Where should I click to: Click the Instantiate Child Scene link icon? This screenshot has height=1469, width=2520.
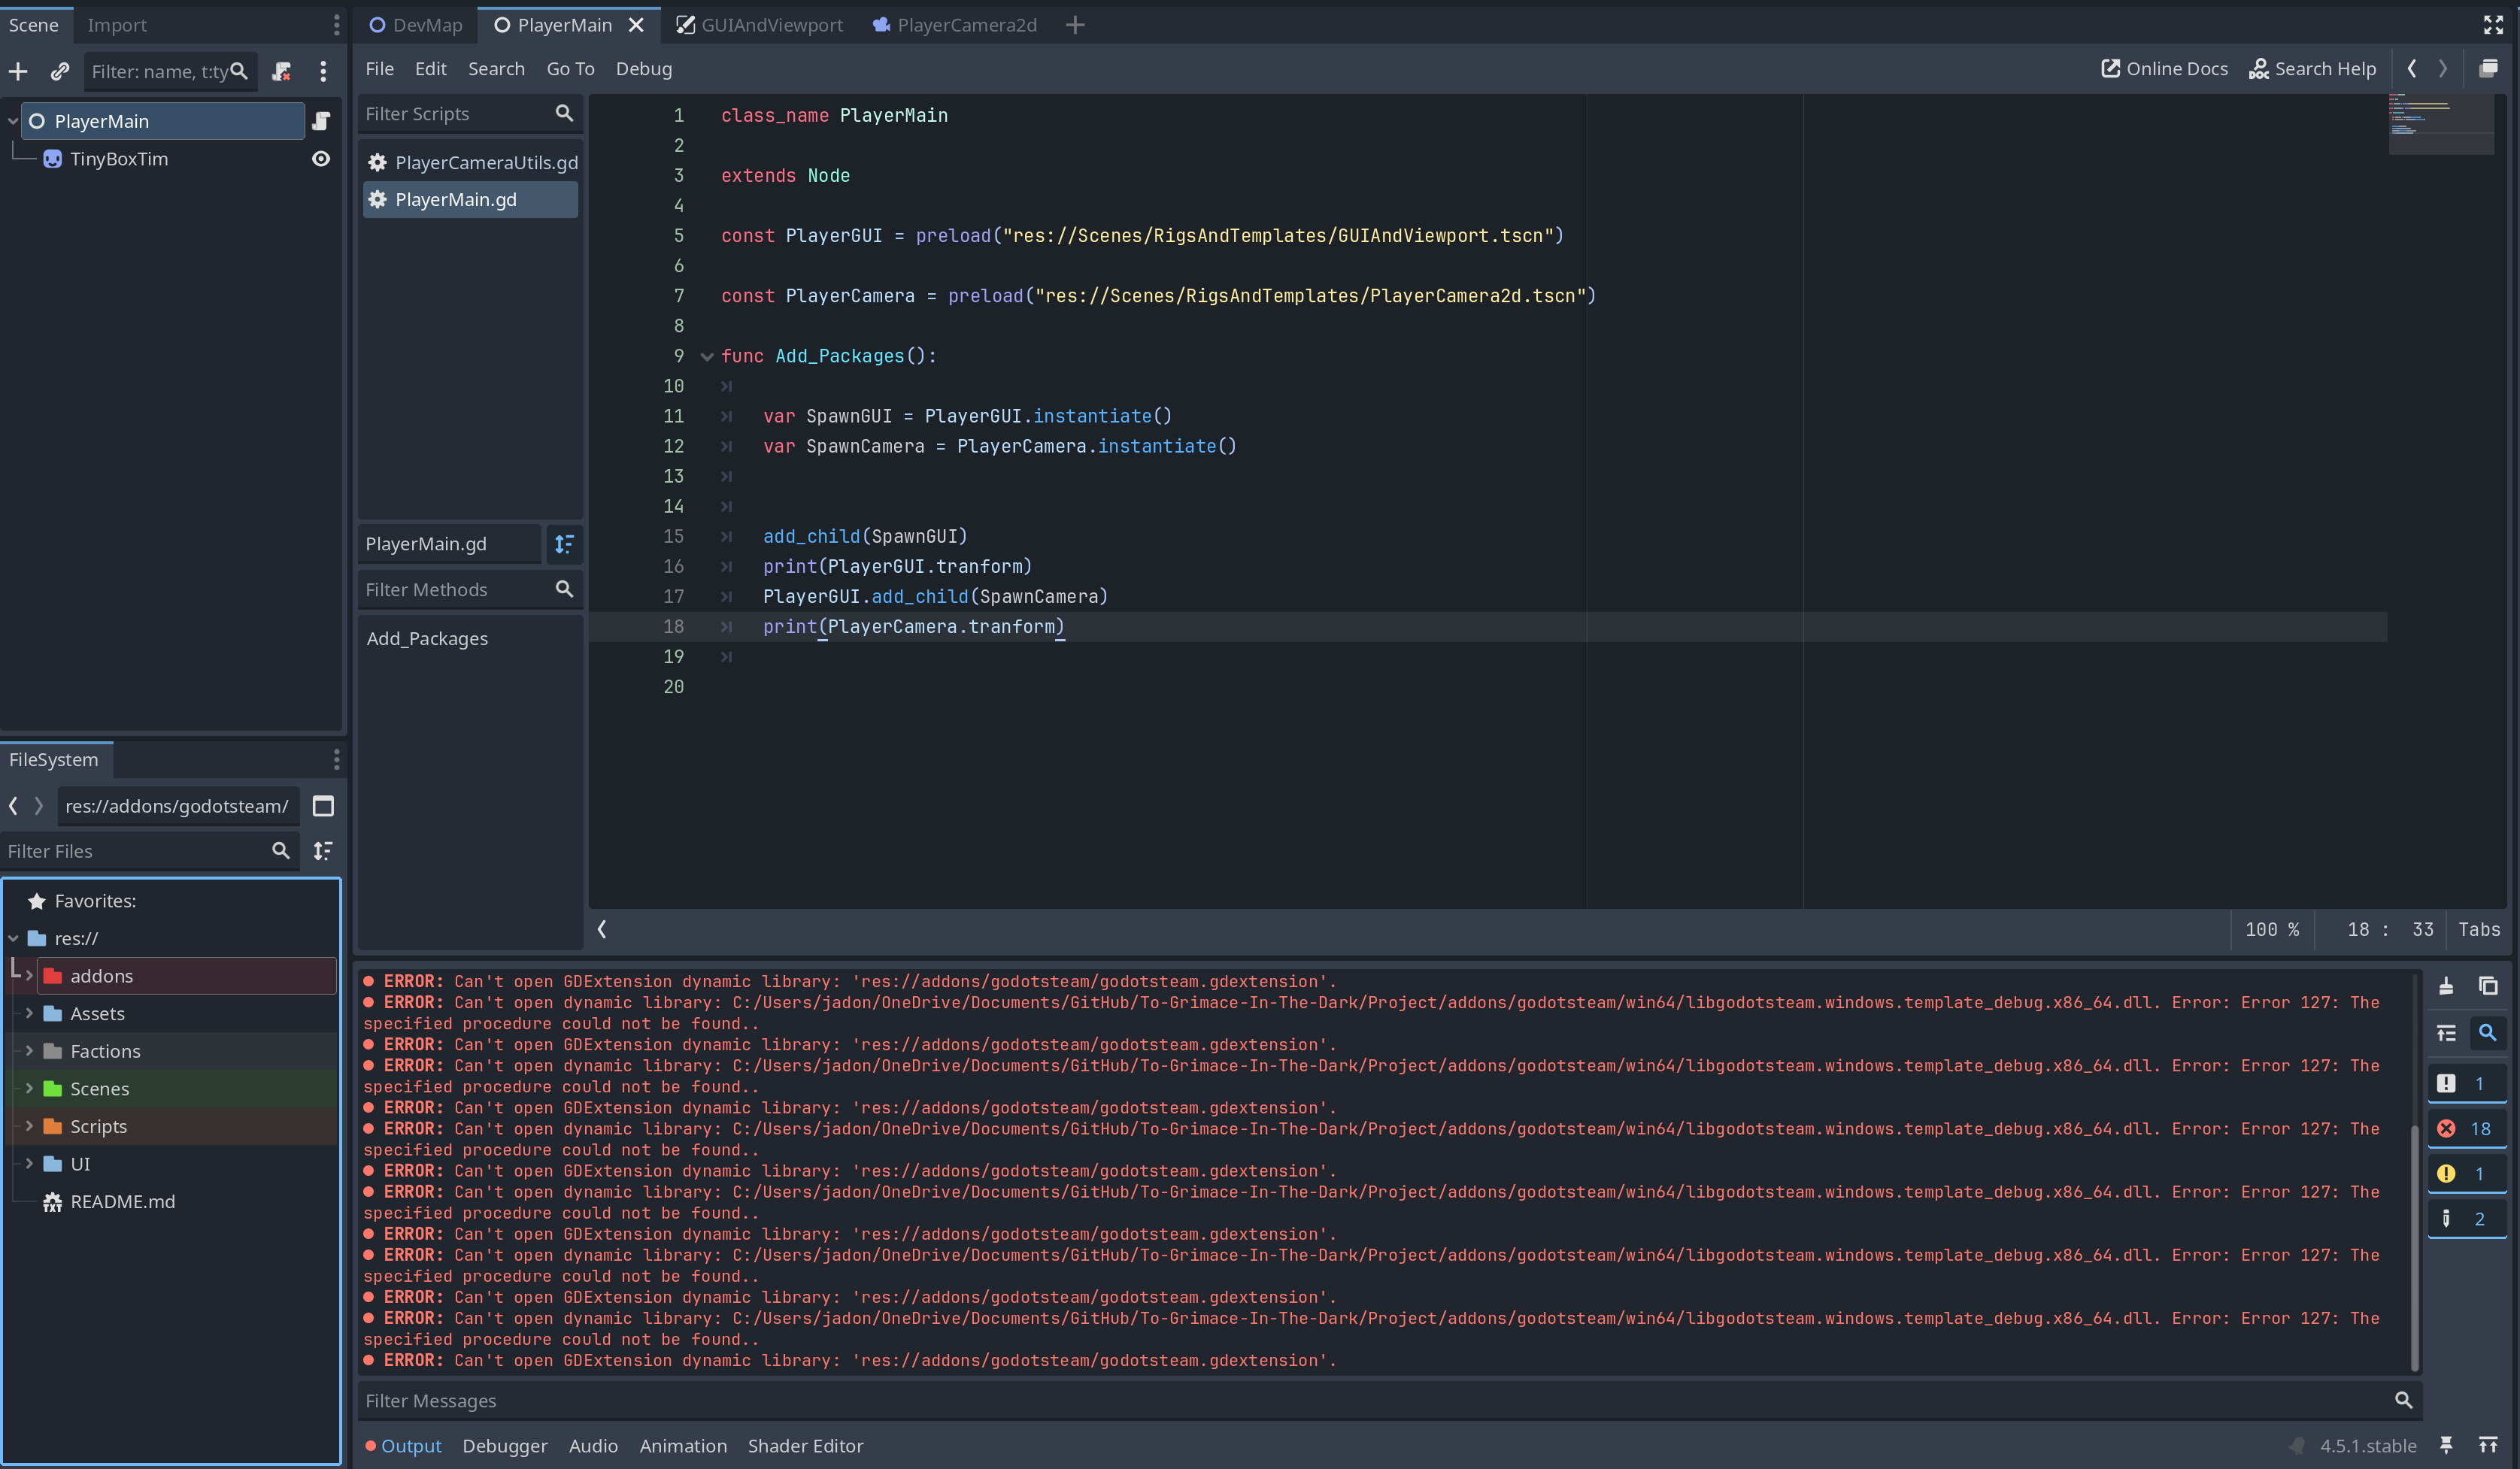(60, 71)
